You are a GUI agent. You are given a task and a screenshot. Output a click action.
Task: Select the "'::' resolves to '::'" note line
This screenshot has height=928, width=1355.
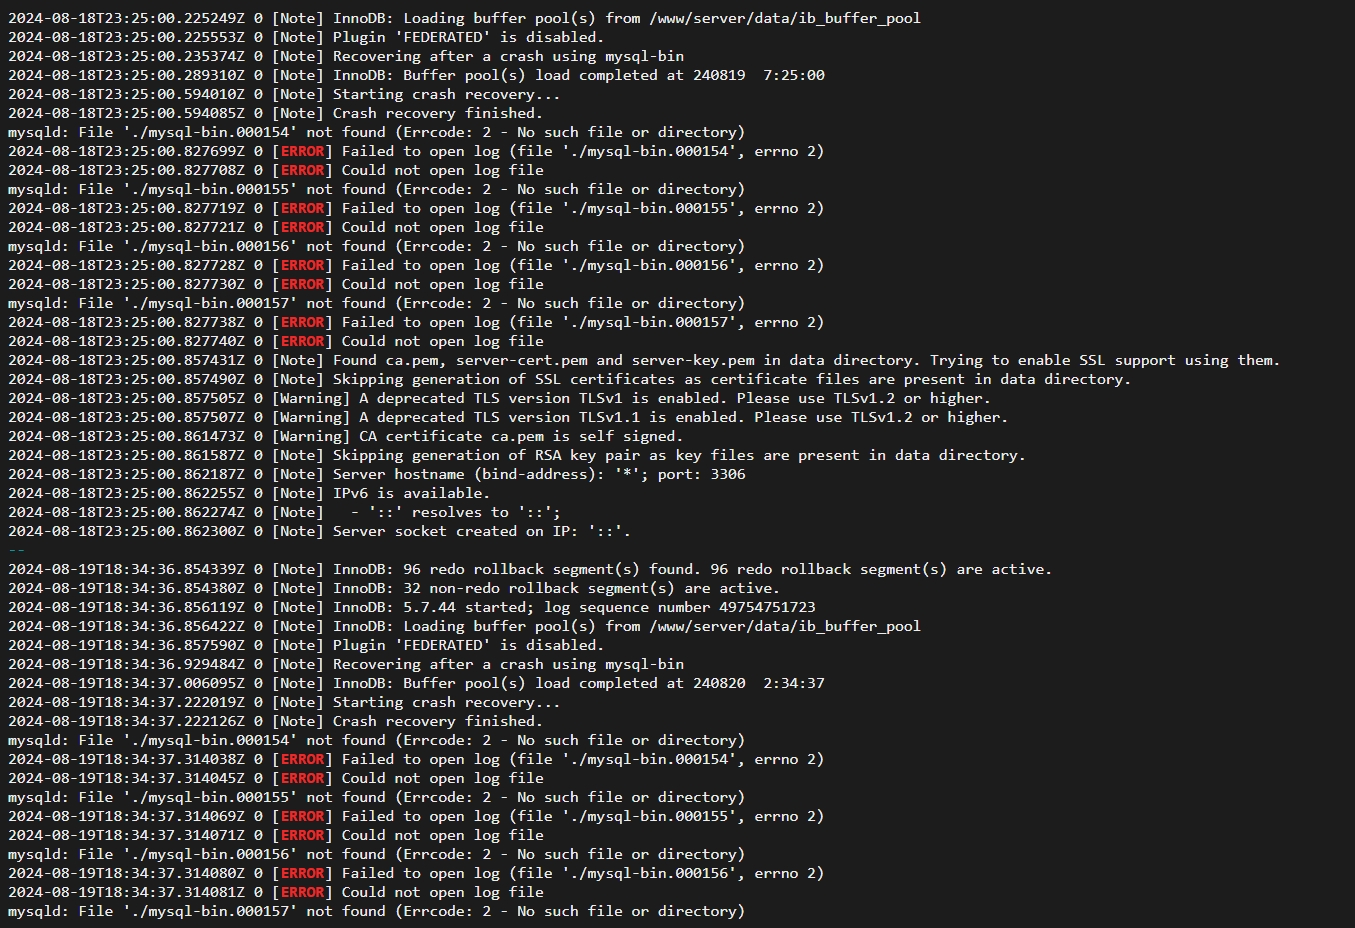tap(285, 512)
